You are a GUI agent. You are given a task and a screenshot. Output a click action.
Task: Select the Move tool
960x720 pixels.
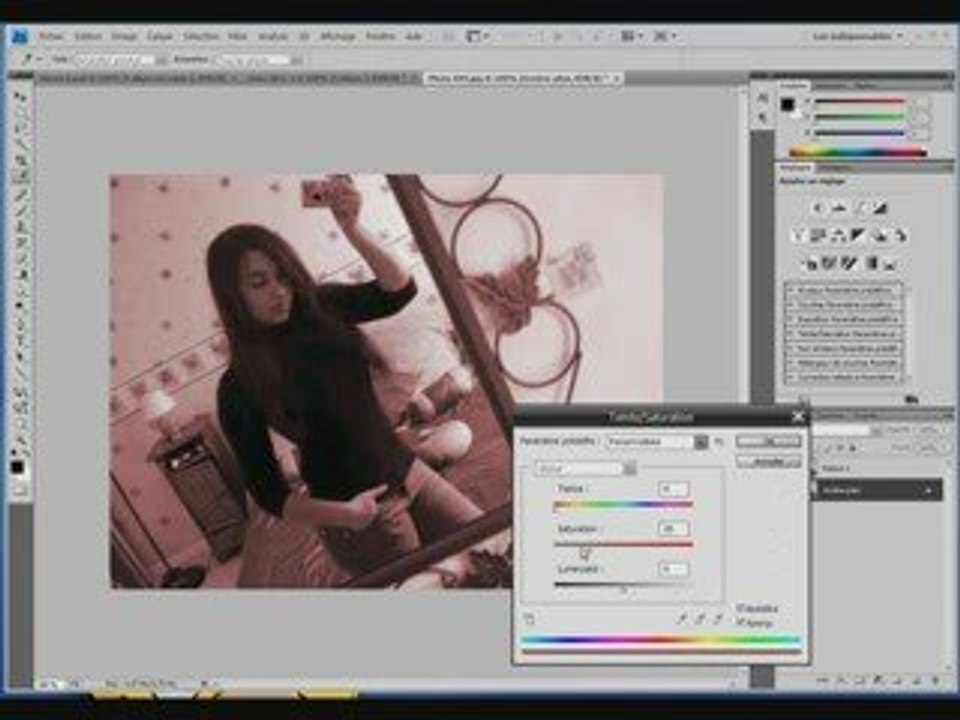[x=20, y=96]
